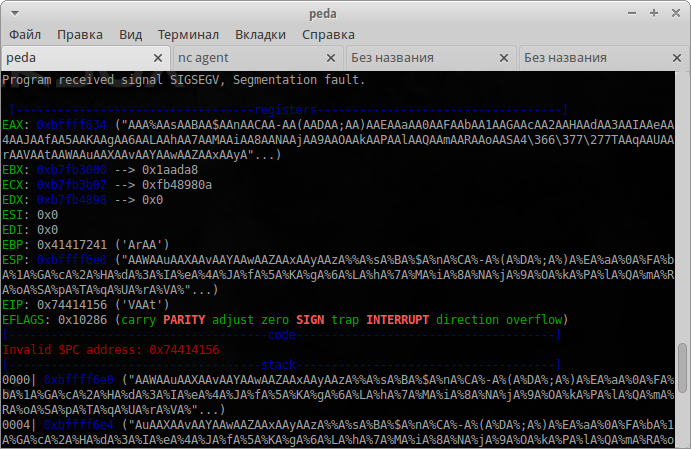Close the peda tab
Image resolution: width=691 pixels, height=449 pixels.
point(158,58)
